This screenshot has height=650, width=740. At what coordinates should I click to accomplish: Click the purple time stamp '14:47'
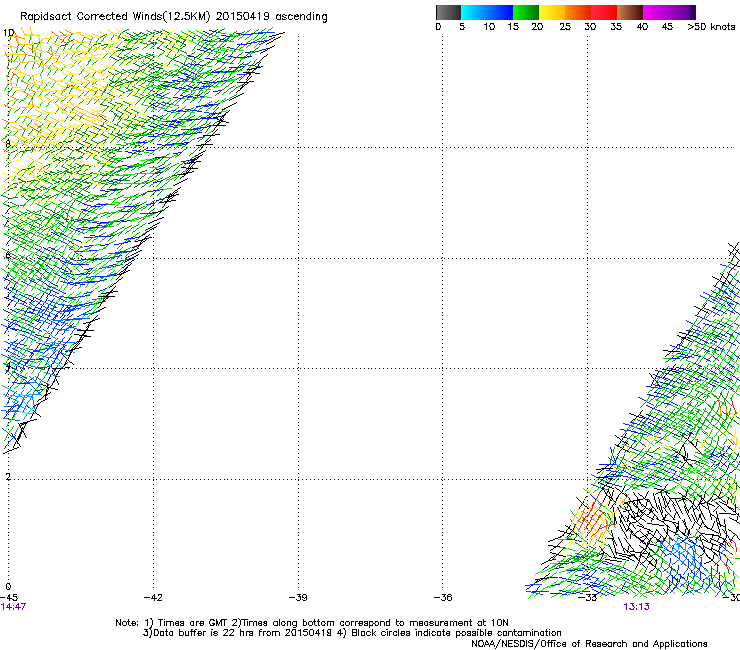[13, 607]
